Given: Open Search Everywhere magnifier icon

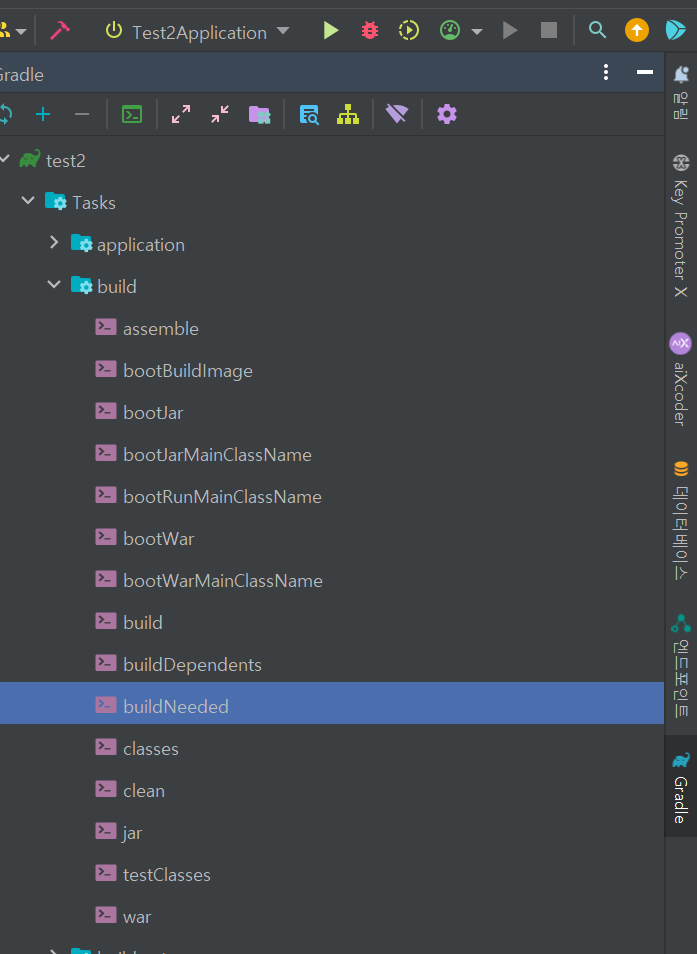Looking at the screenshot, I should pos(597,30).
